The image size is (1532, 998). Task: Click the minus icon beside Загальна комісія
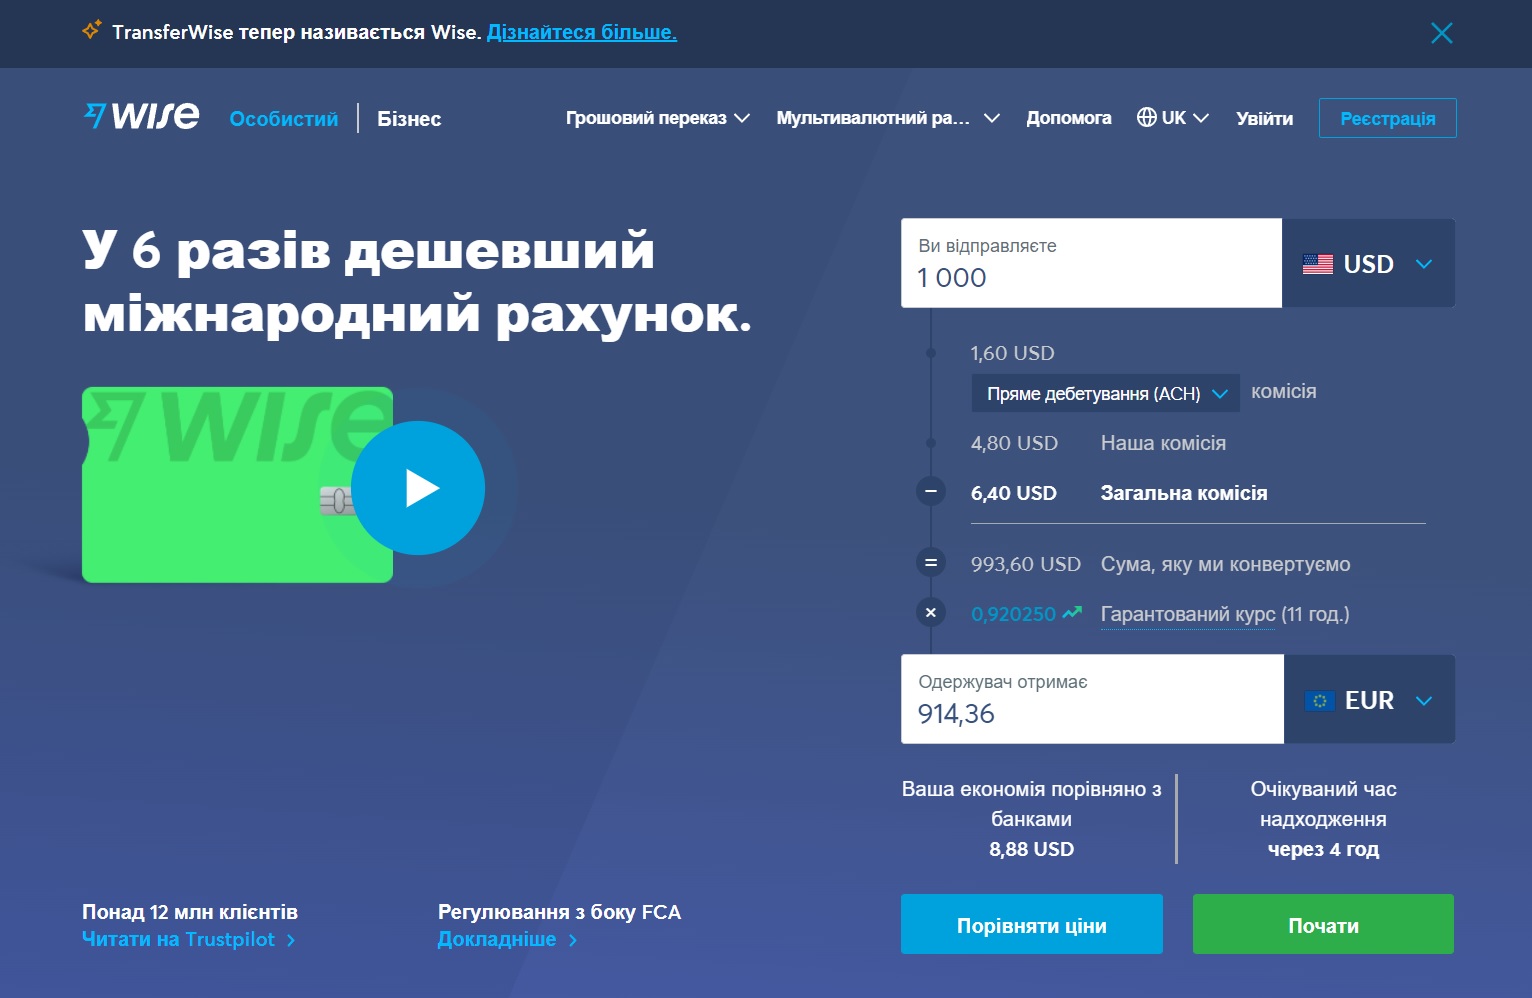931,492
